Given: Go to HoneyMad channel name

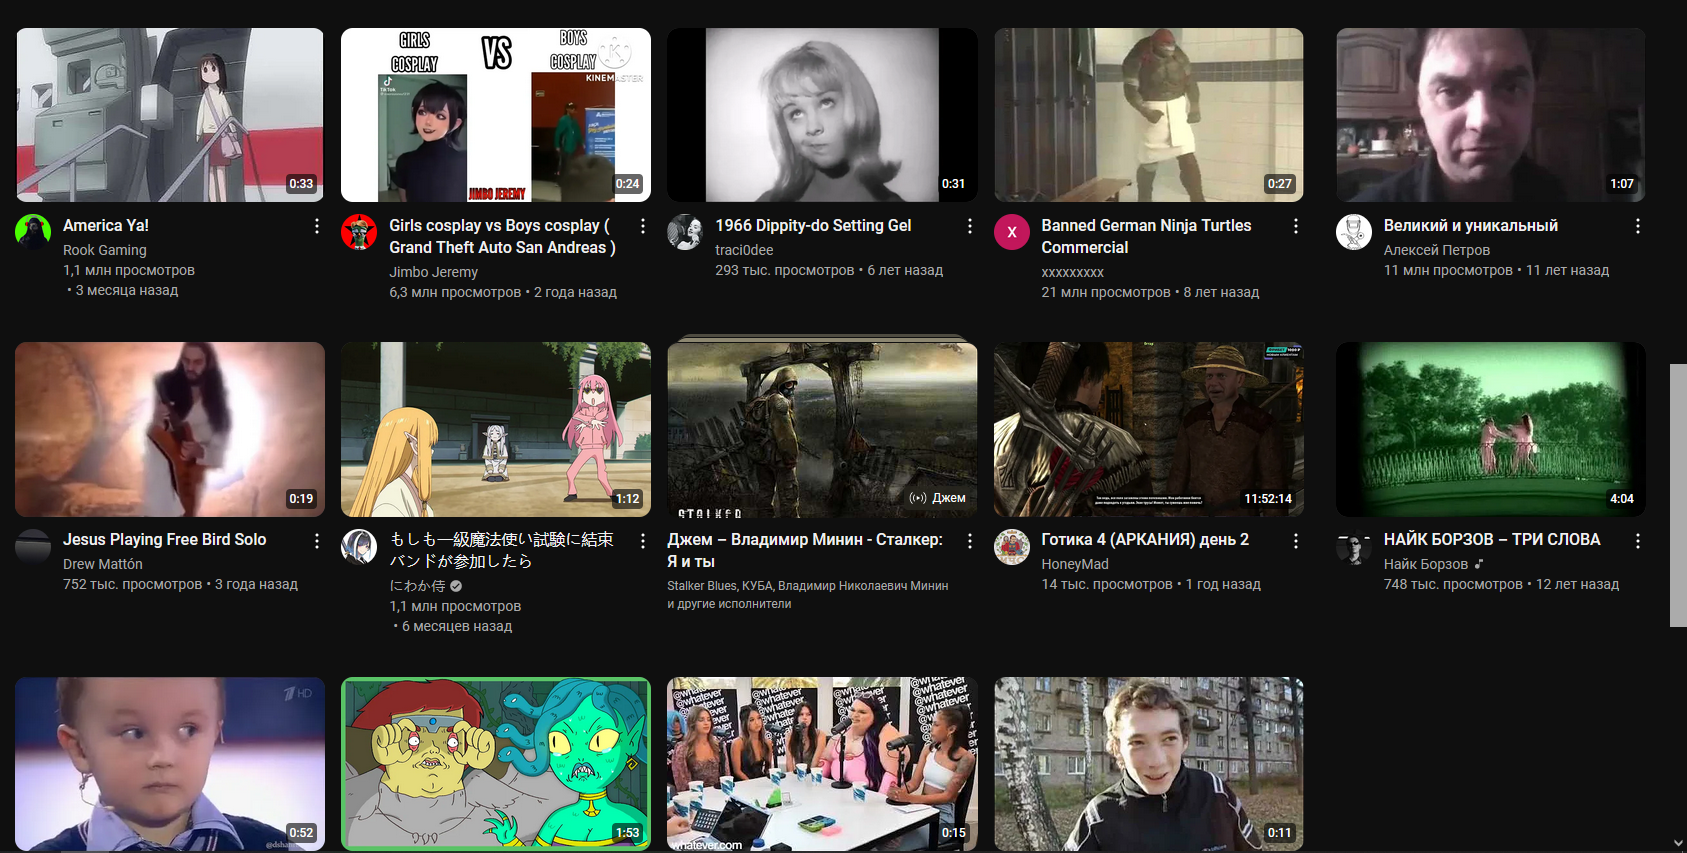Looking at the screenshot, I should tap(1075, 564).
